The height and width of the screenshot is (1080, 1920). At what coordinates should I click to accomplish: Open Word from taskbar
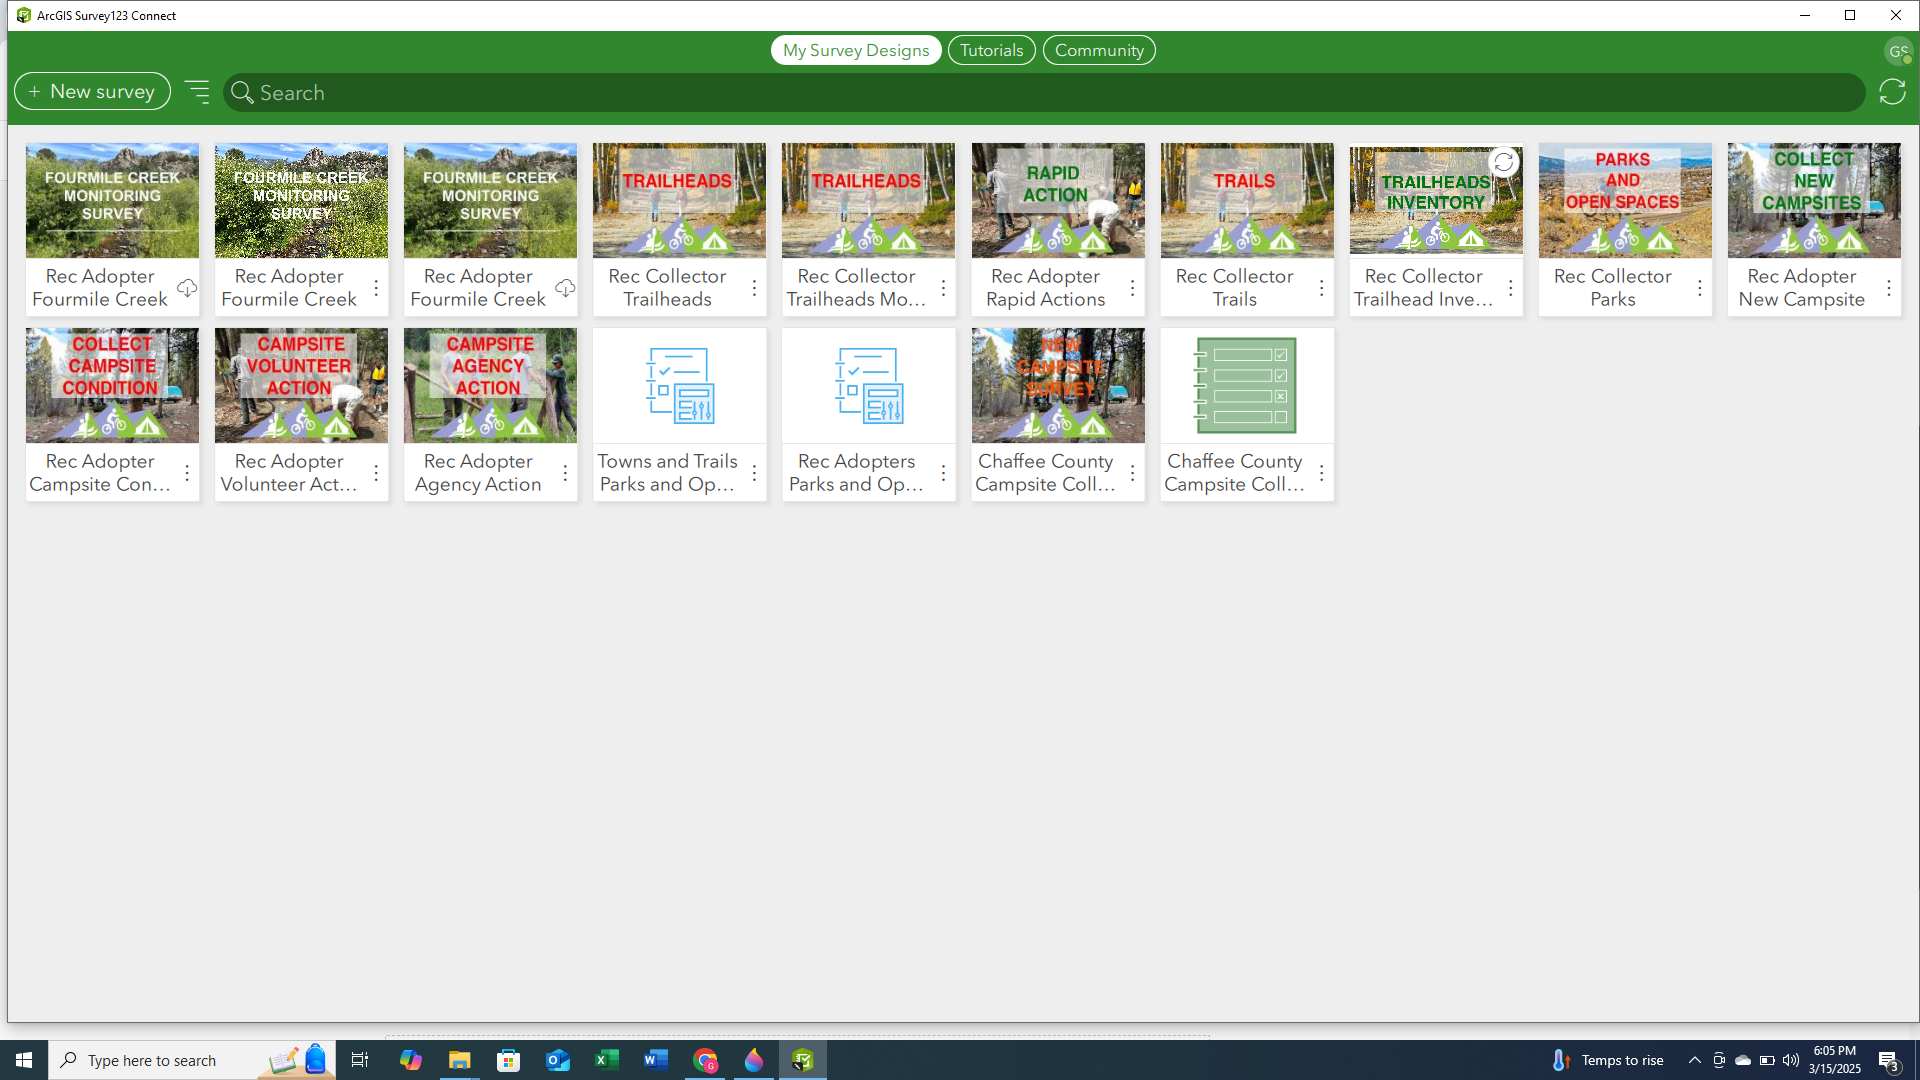pos(656,1060)
